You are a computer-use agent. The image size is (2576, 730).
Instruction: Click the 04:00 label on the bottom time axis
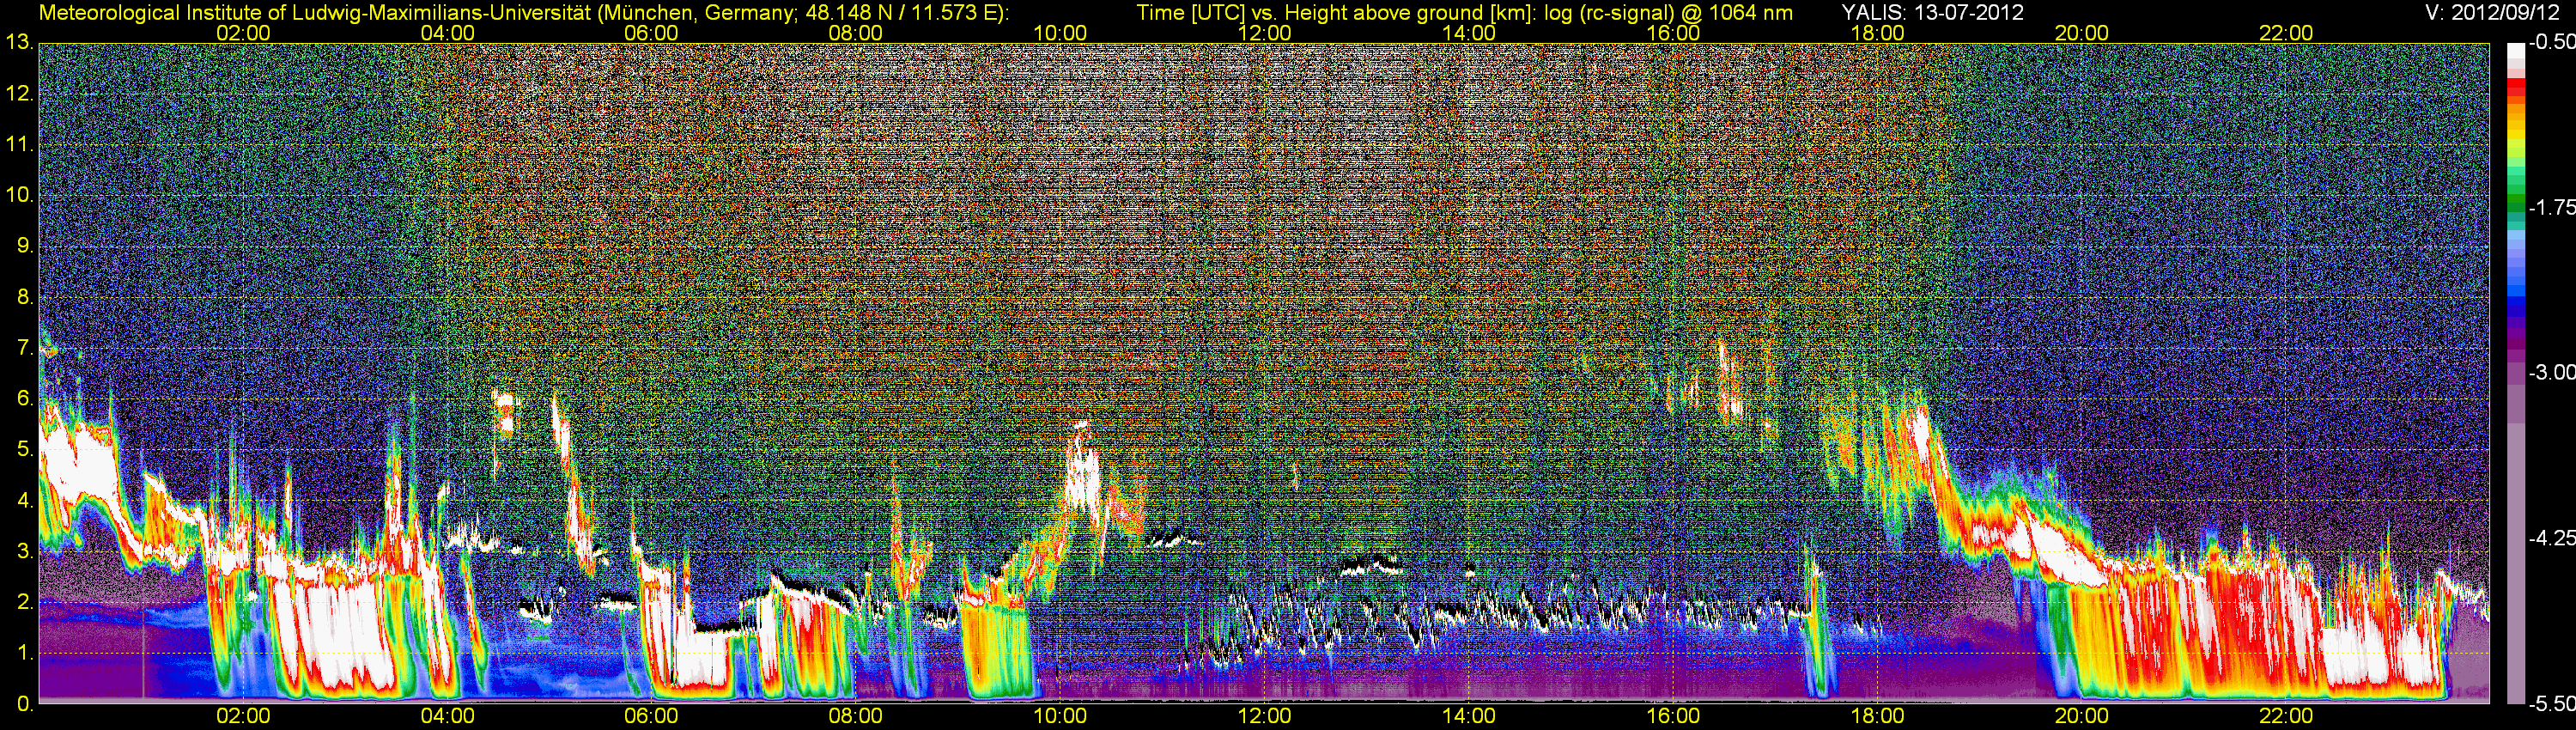click(447, 716)
